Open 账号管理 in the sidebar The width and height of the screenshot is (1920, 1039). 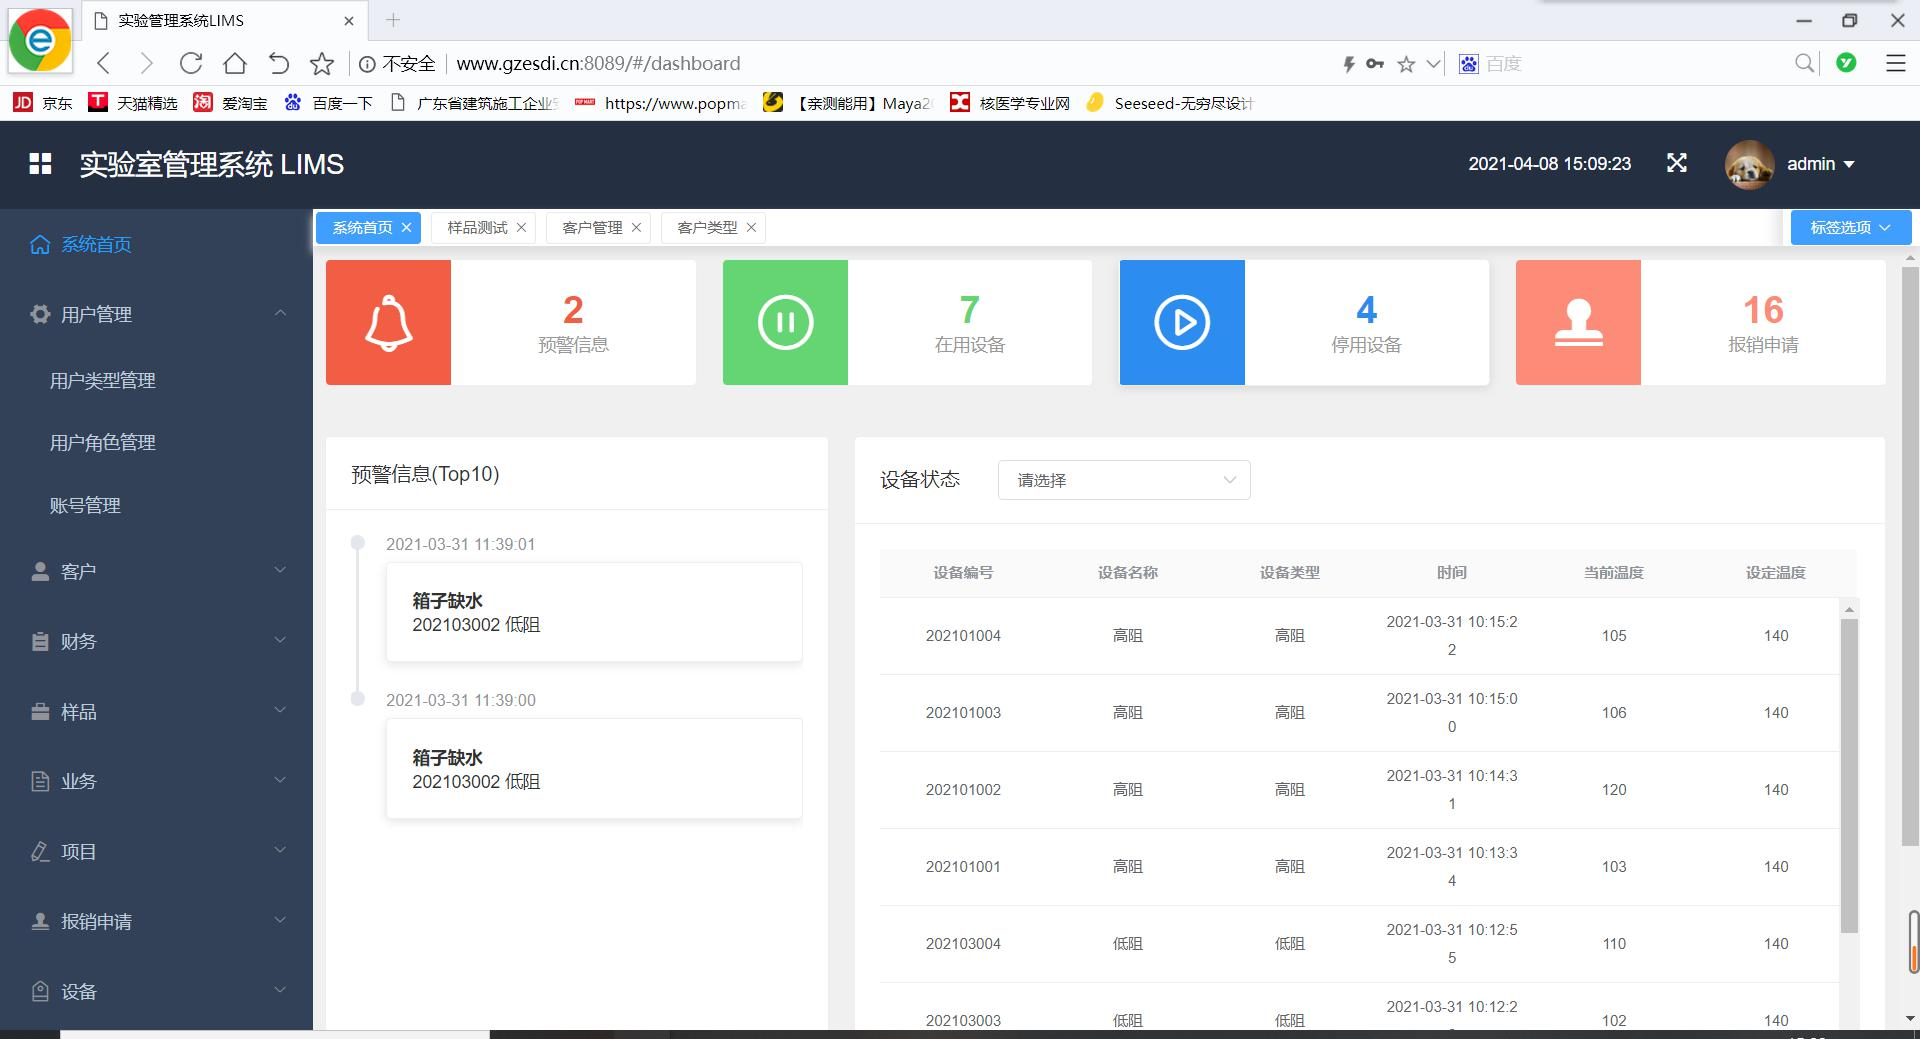click(85, 505)
